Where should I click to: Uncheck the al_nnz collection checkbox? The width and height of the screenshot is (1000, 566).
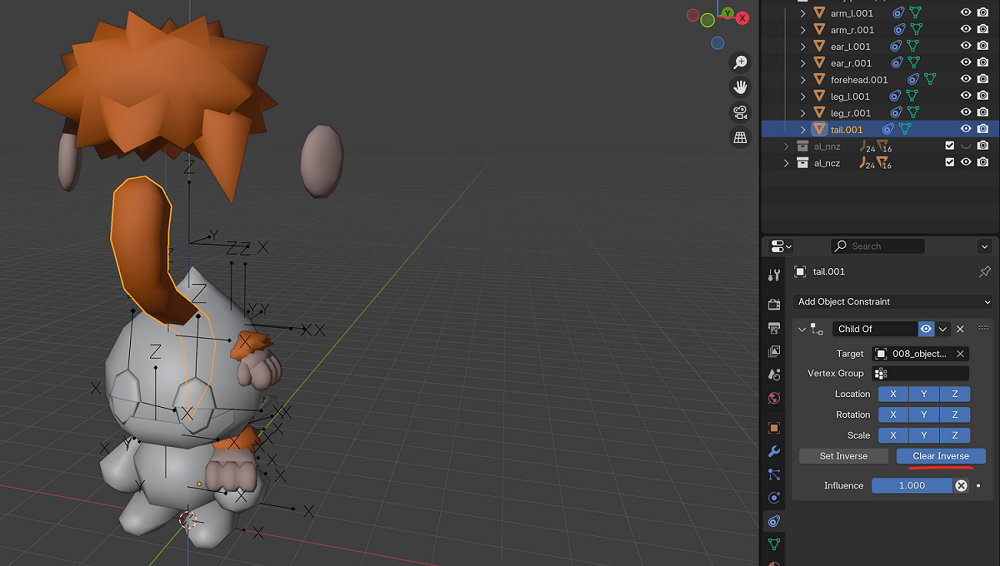[950, 145]
